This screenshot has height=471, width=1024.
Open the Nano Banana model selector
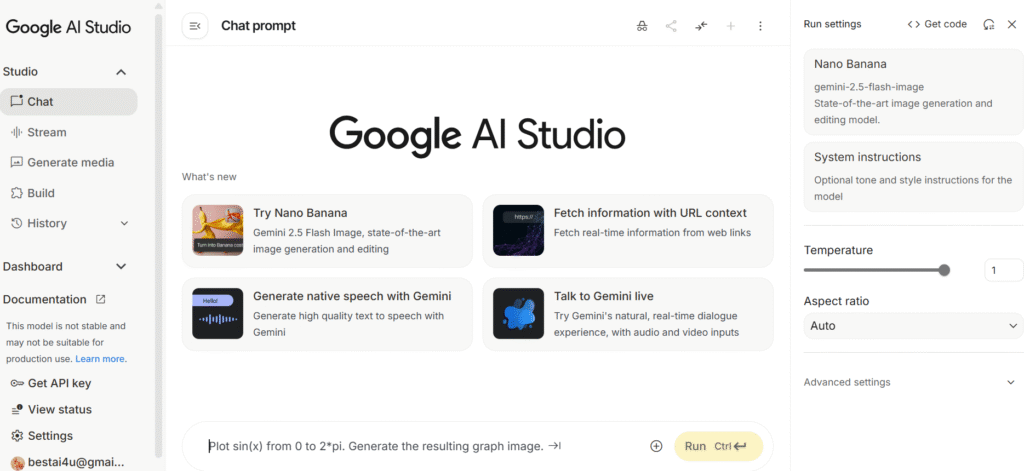[x=913, y=91]
